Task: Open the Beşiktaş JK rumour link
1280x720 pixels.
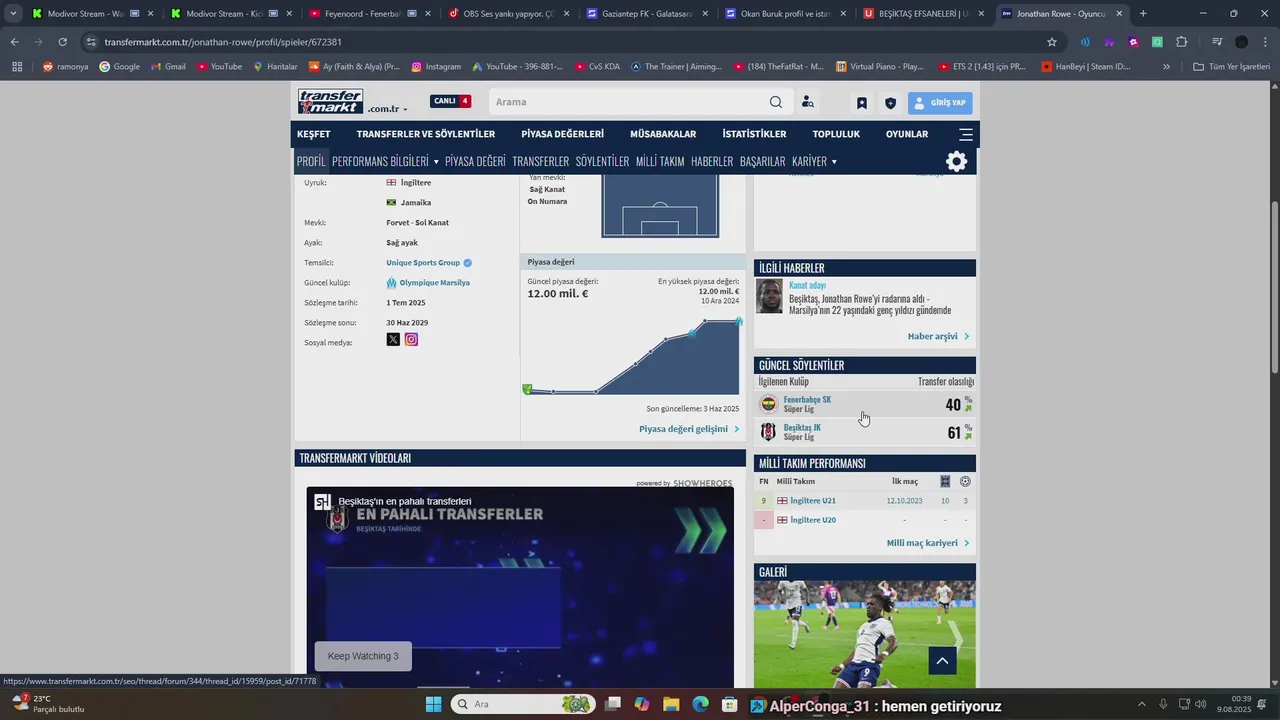Action: click(802, 428)
